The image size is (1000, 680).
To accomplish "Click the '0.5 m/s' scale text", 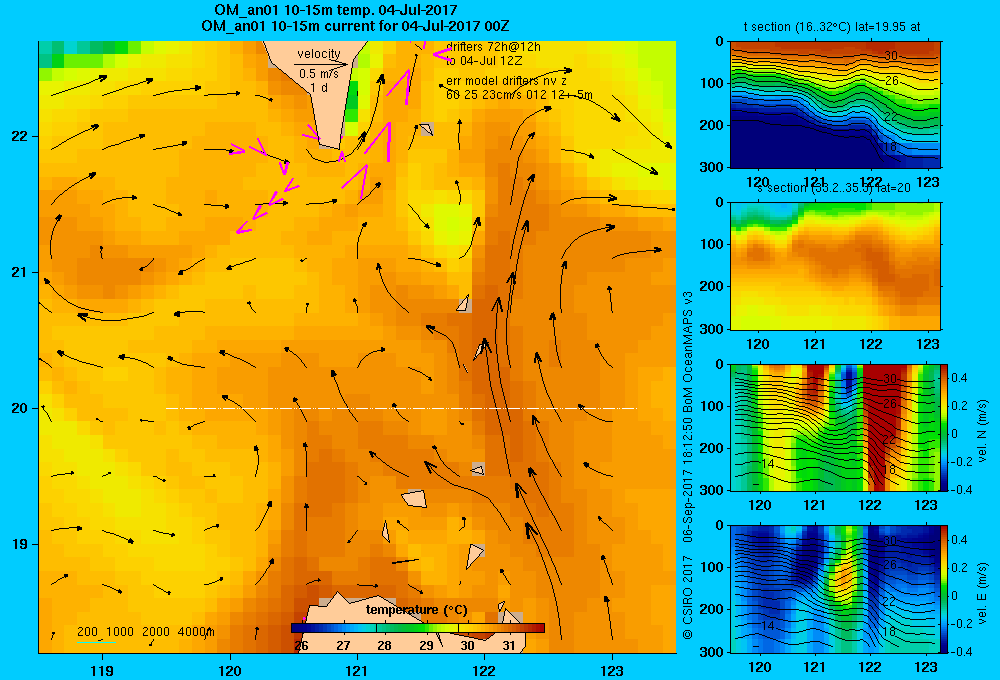I will pos(319,74).
